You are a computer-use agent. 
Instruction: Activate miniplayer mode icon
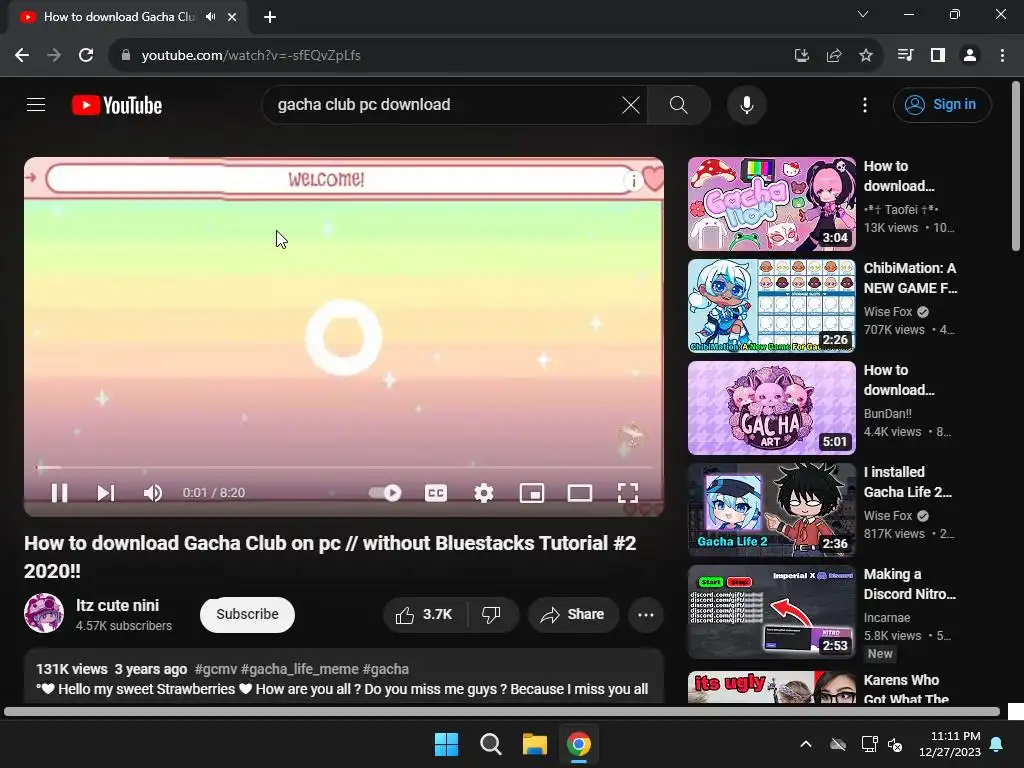click(532, 492)
